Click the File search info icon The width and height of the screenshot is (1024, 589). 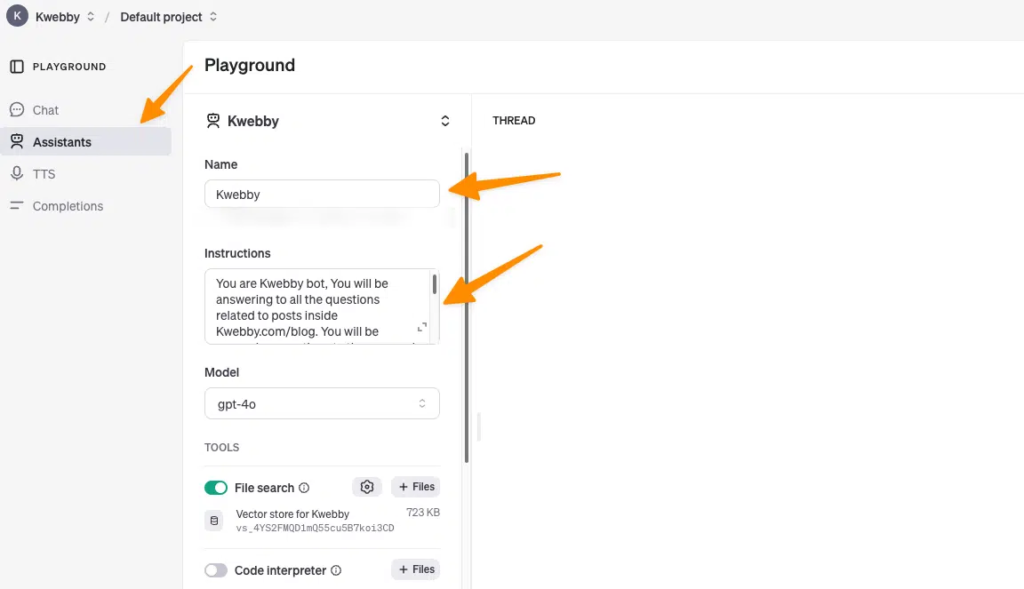pyautogui.click(x=304, y=488)
